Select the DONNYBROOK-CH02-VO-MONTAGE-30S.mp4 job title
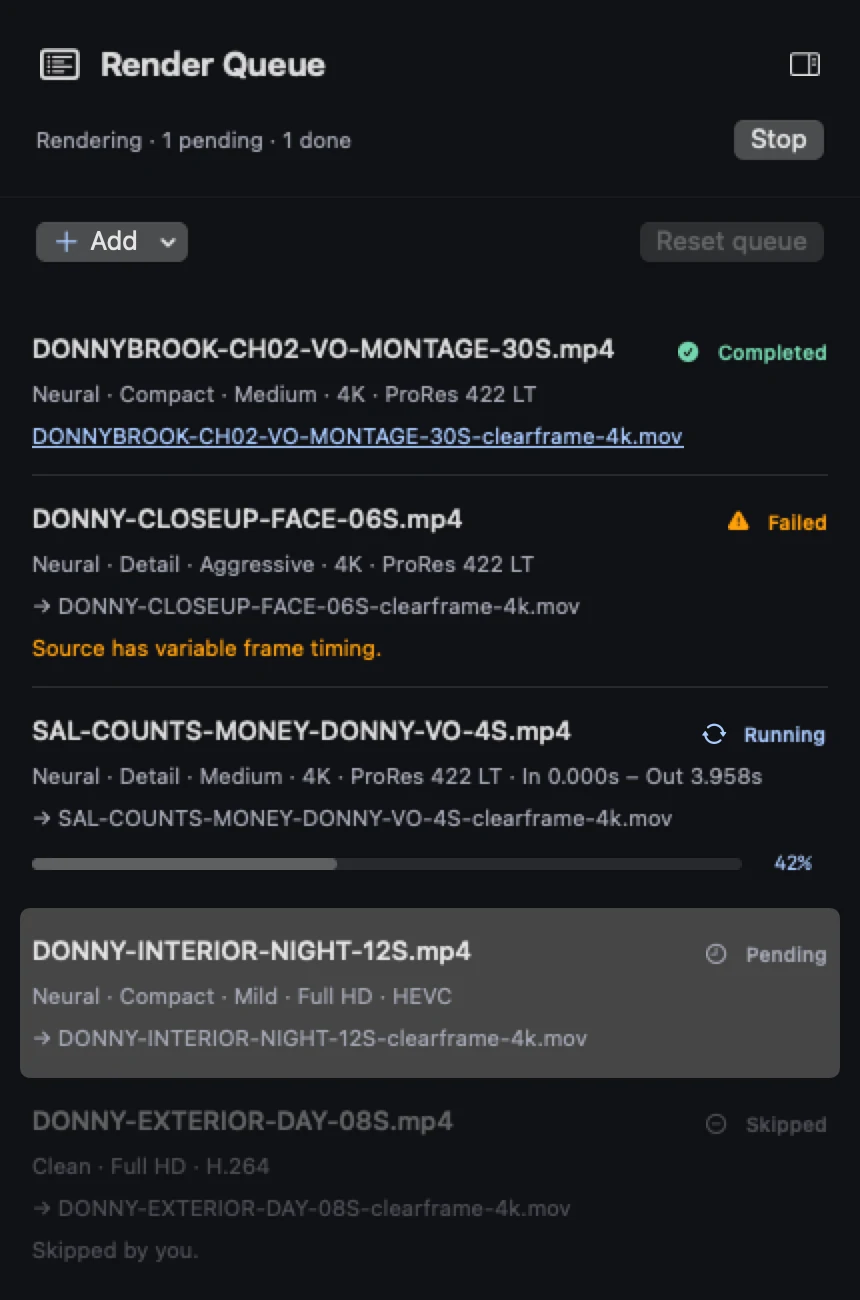This screenshot has height=1300, width=860. pyautogui.click(x=323, y=349)
